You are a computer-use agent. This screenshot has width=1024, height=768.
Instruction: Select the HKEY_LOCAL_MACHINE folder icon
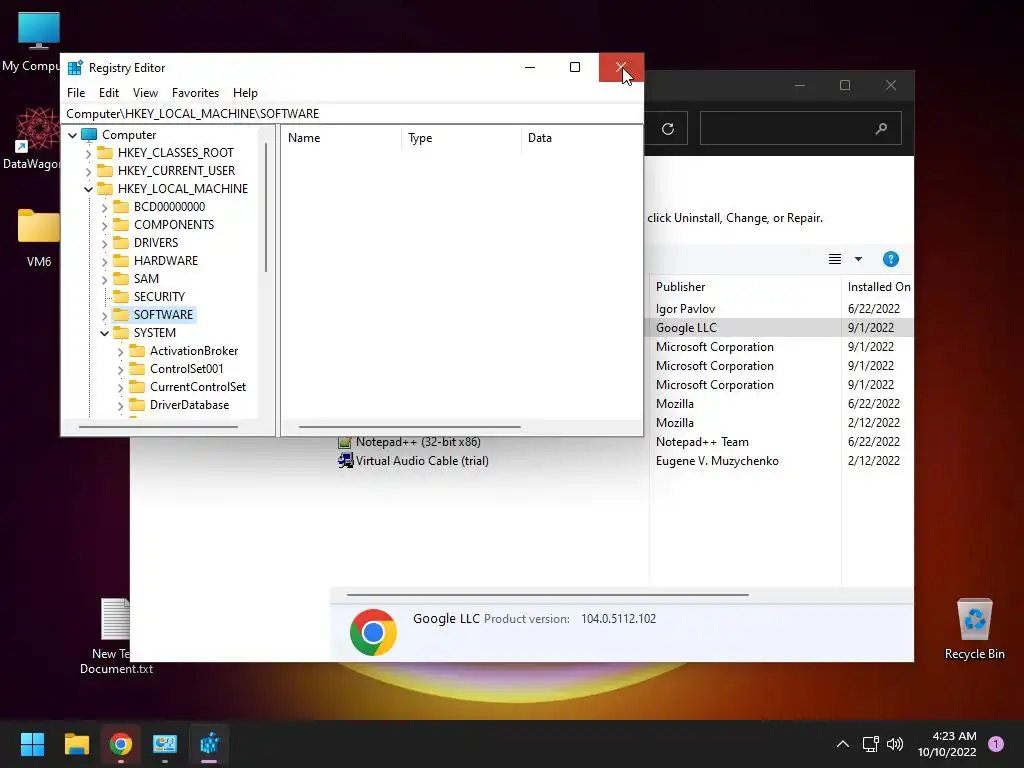pyautogui.click(x=104, y=189)
